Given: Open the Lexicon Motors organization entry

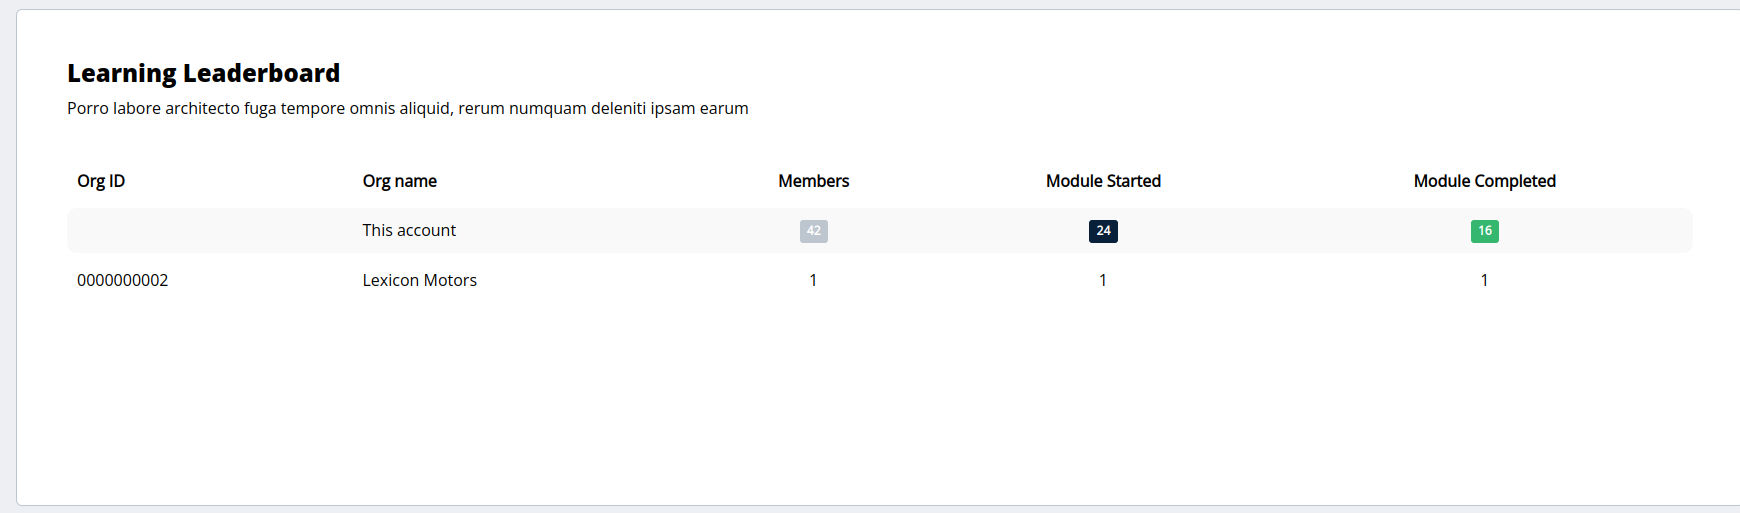Looking at the screenshot, I should click(x=419, y=280).
